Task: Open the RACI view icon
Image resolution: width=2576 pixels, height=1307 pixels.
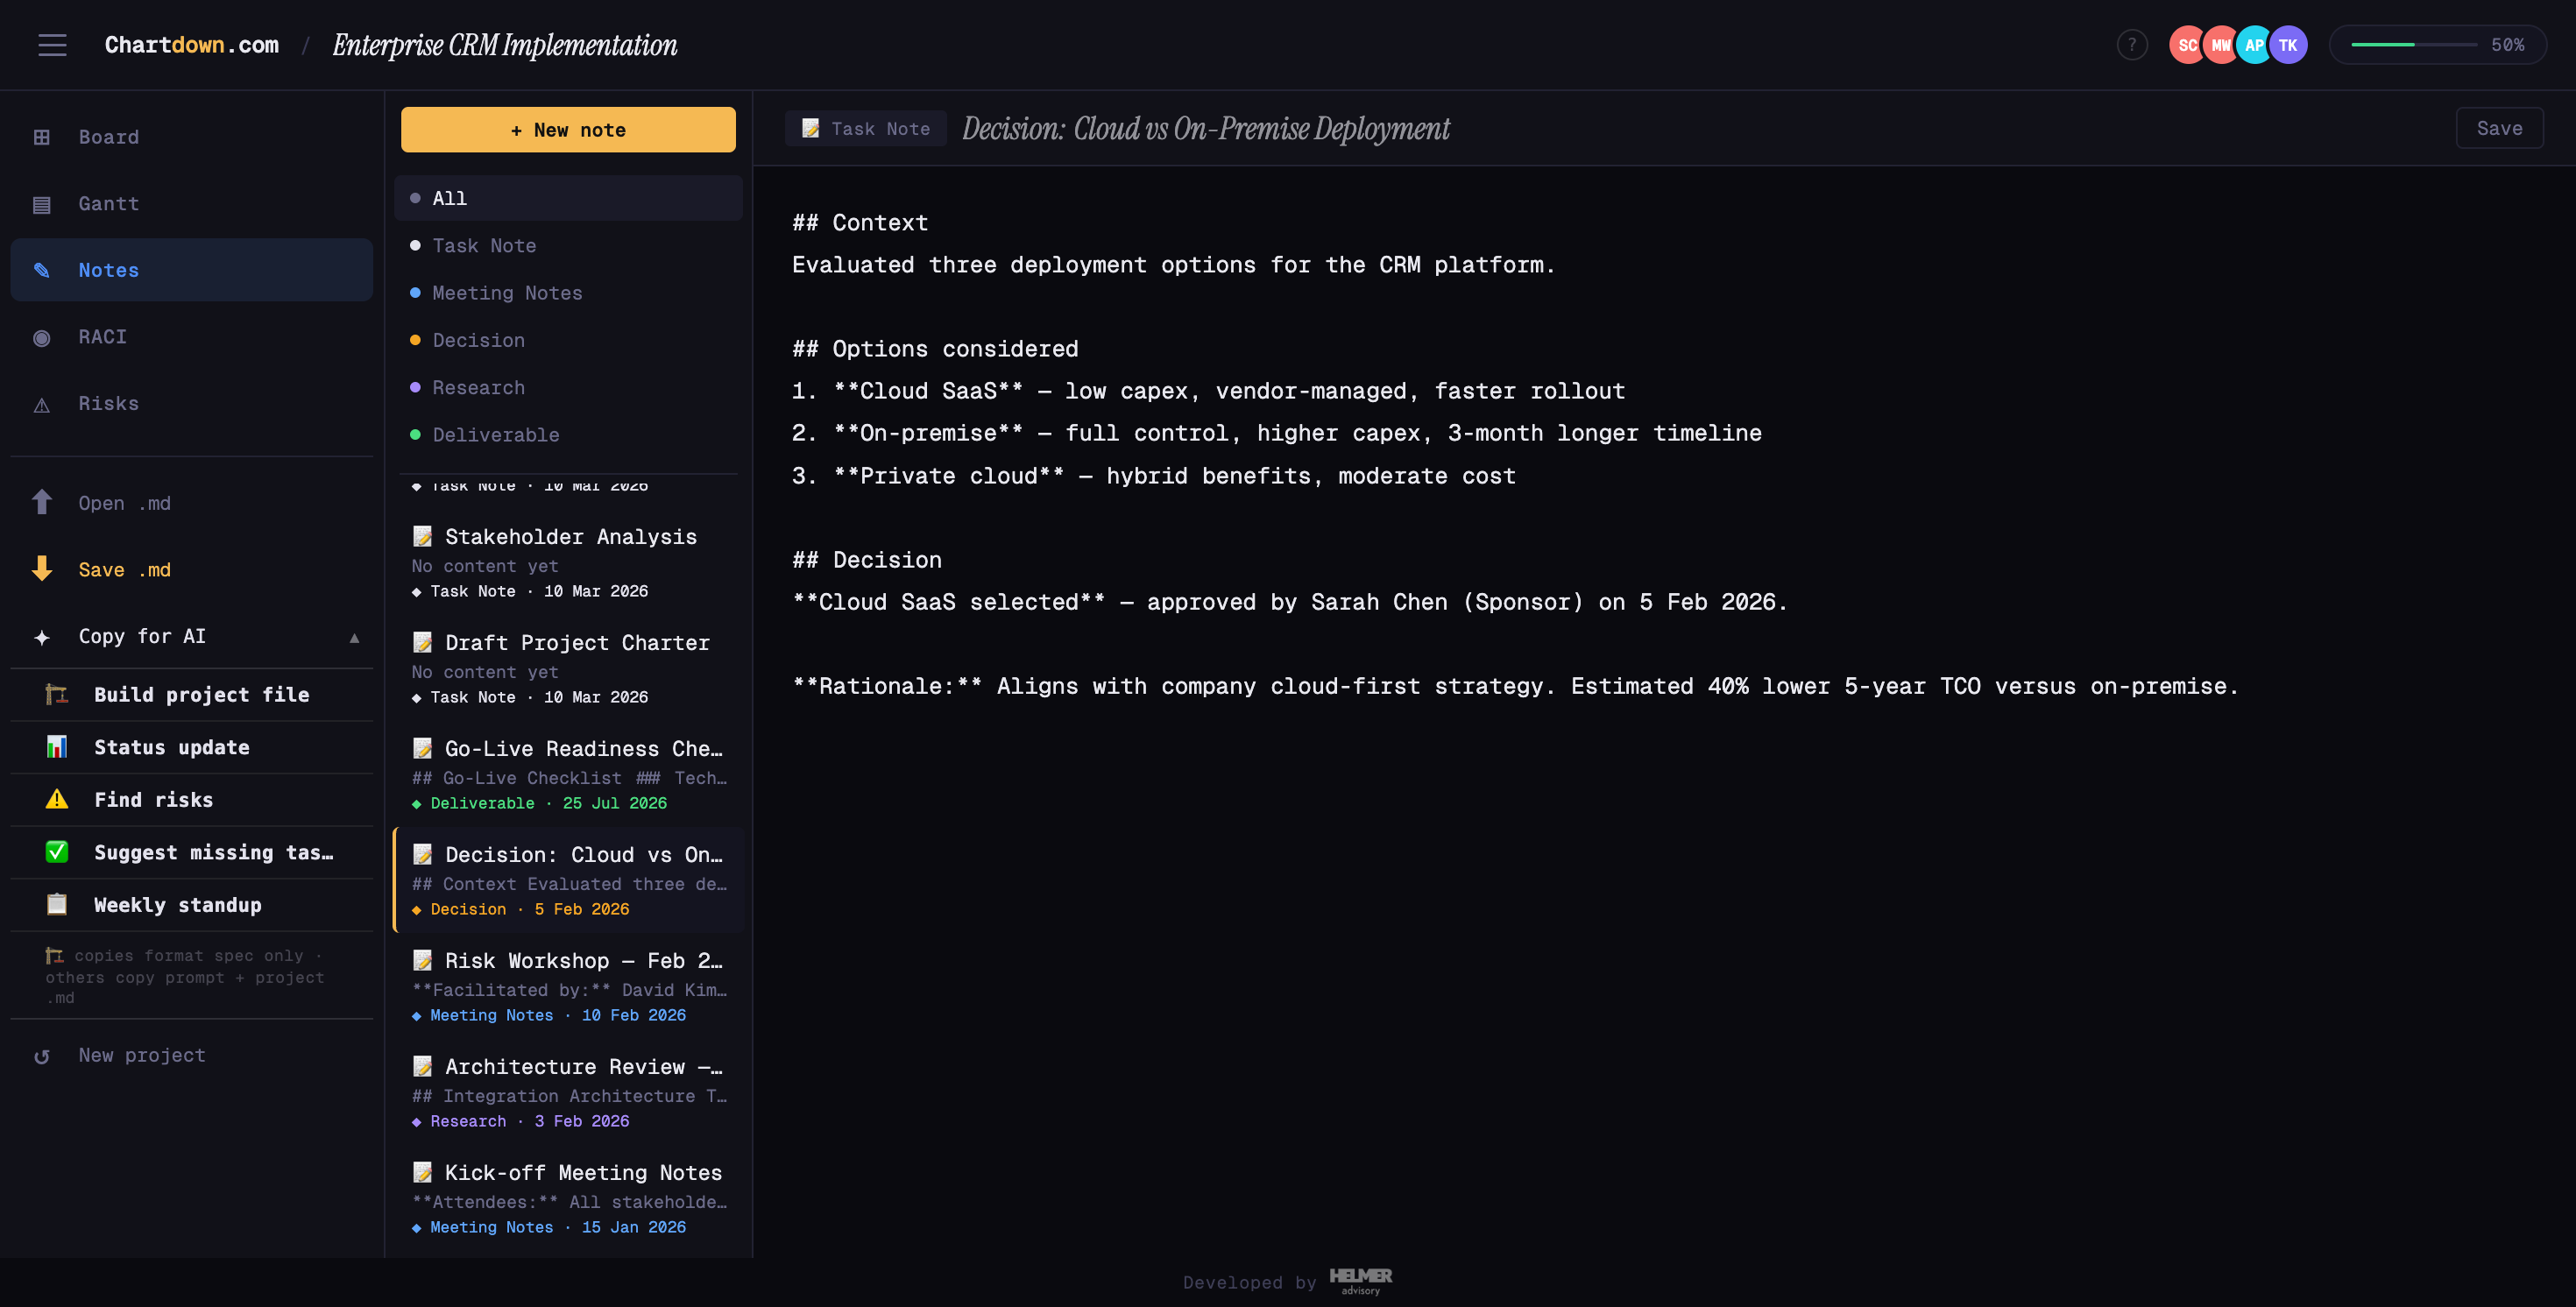Action: (42, 337)
